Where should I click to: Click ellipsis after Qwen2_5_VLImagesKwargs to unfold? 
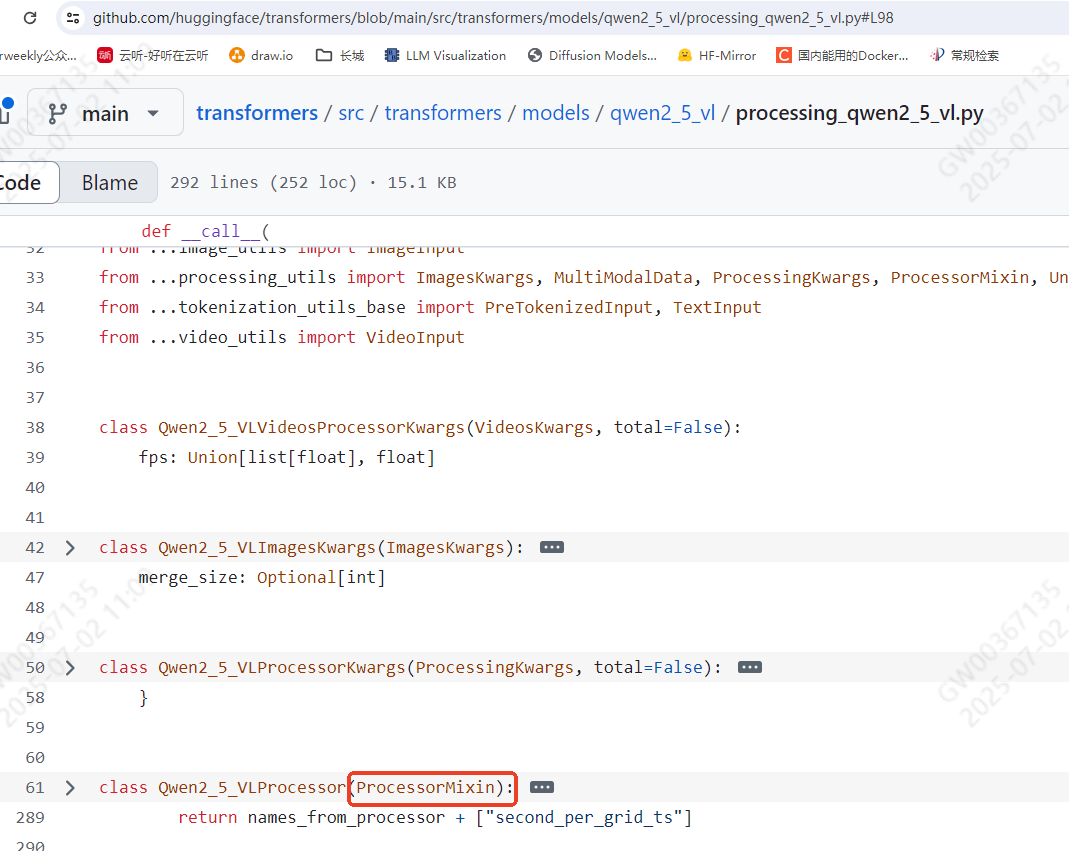[552, 548]
